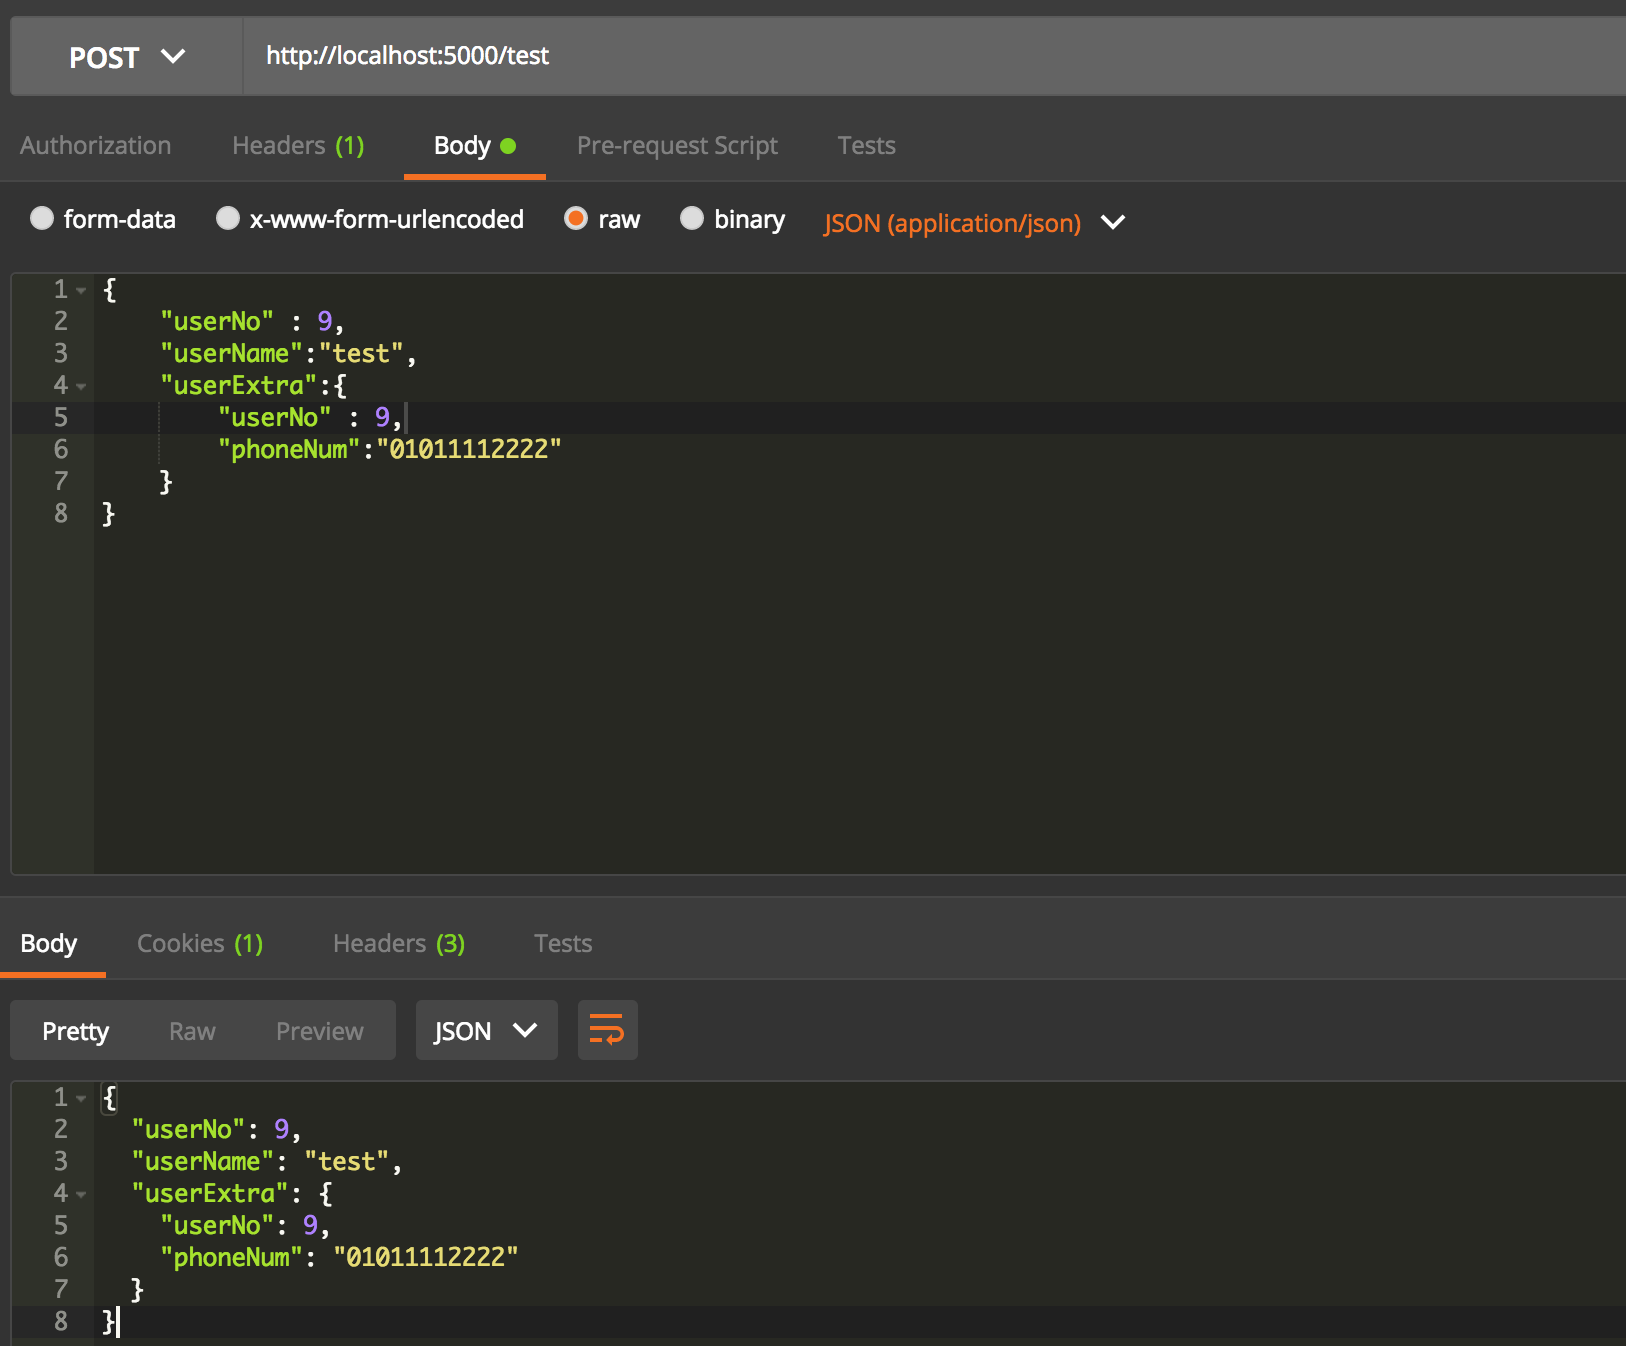Open the response Headers (3) tab
Image resolution: width=1626 pixels, height=1346 pixels.
coord(399,943)
